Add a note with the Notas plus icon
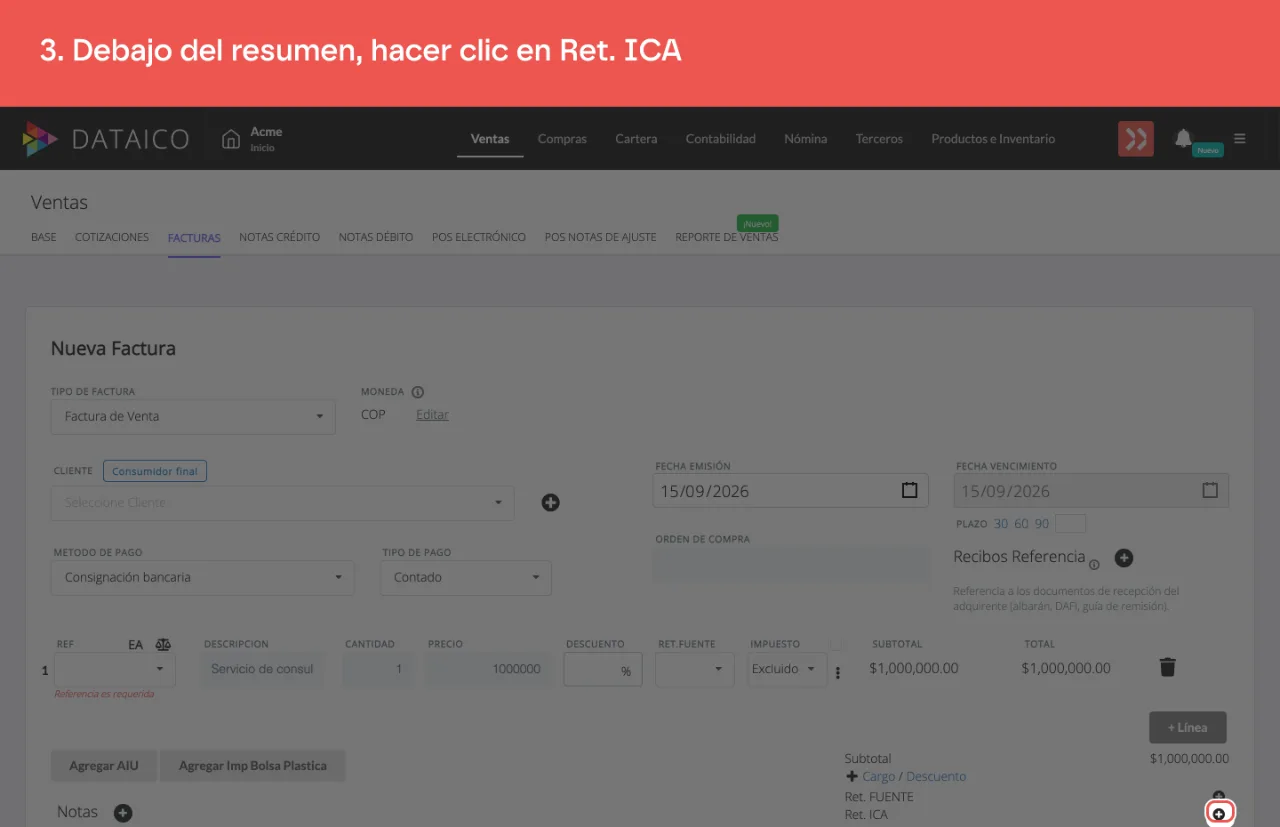Screen dimensions: 1280x827 coord(123,813)
